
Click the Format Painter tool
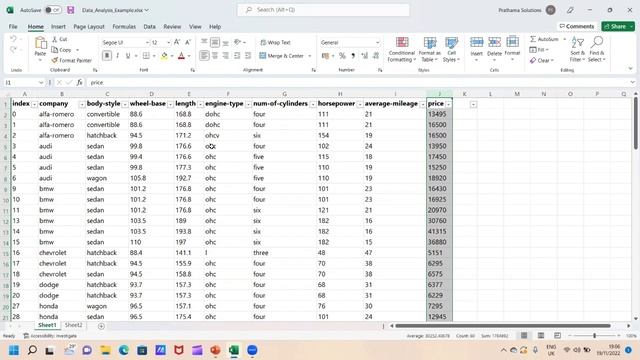tap(71, 60)
